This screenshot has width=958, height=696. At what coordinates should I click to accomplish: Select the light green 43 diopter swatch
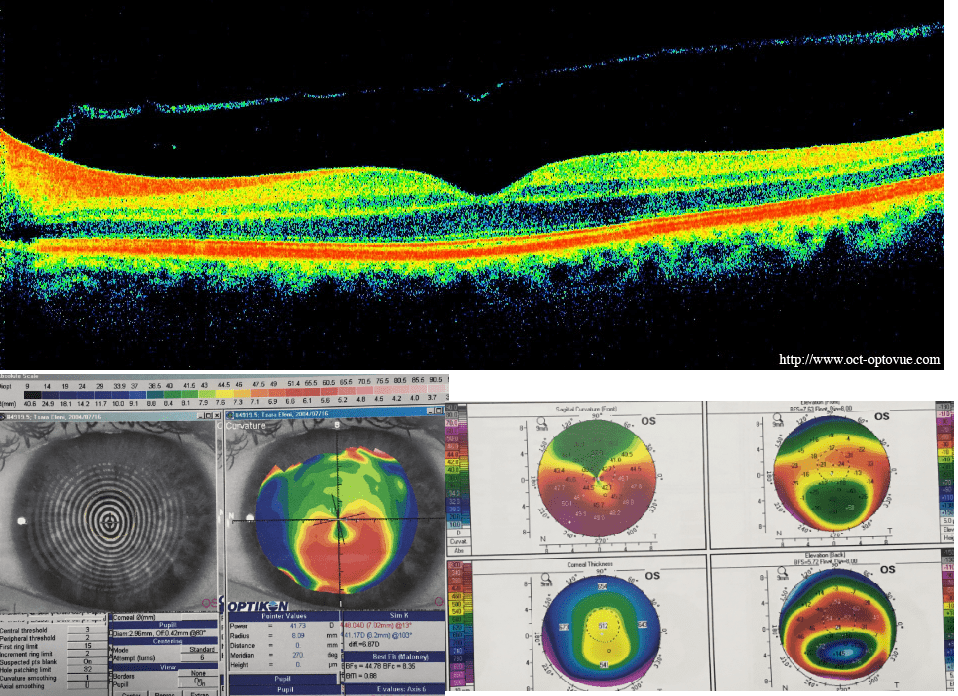[x=207, y=395]
